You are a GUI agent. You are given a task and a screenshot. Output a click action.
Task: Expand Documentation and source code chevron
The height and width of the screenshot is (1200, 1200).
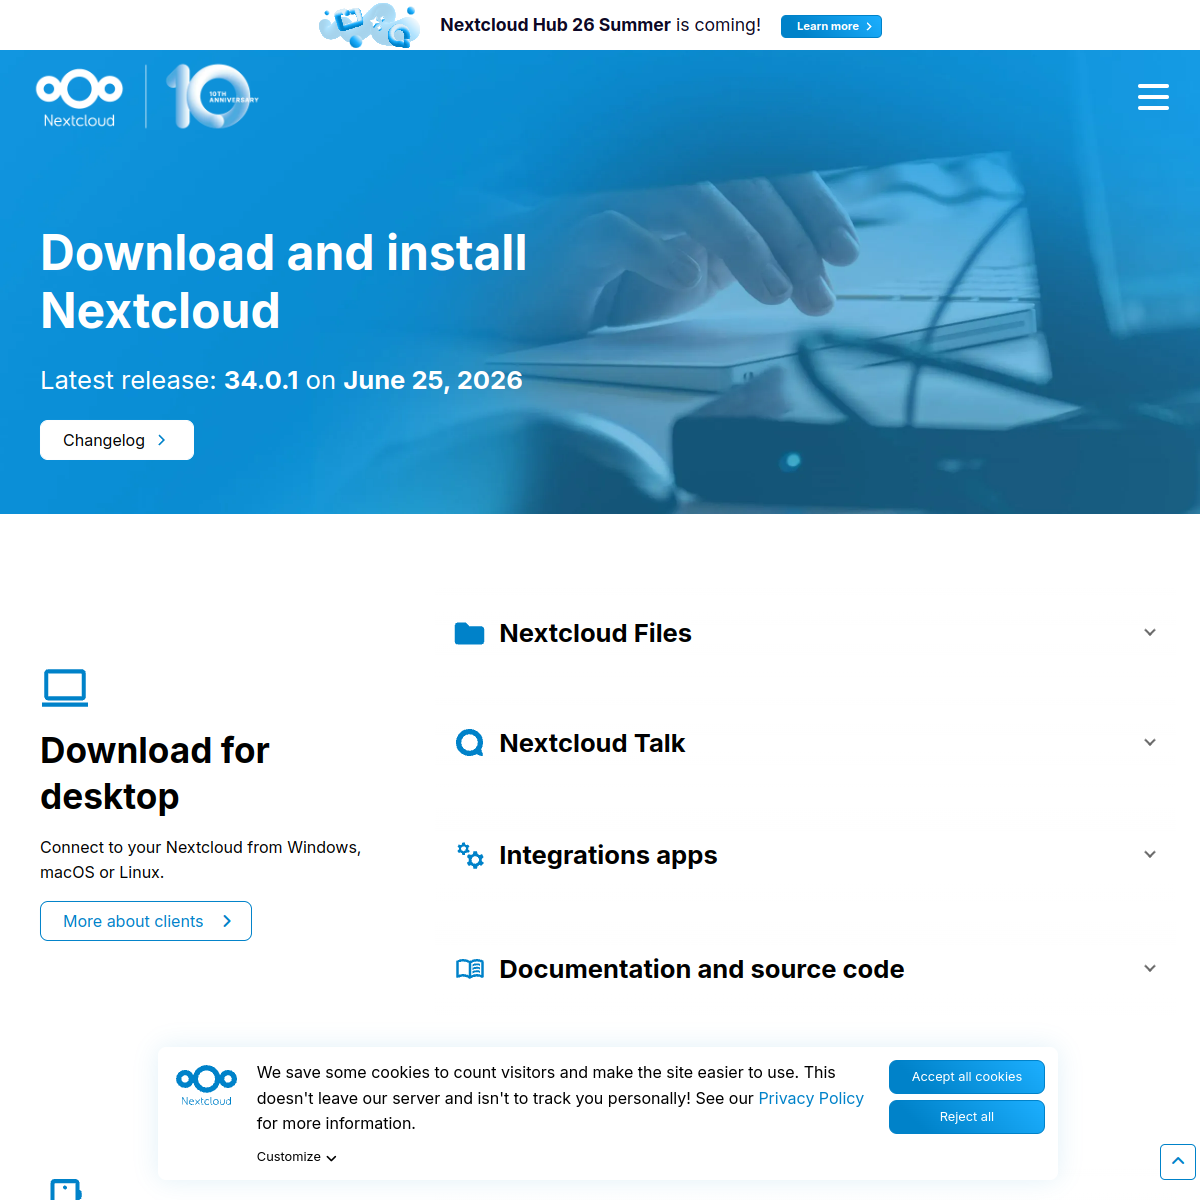(x=1150, y=968)
